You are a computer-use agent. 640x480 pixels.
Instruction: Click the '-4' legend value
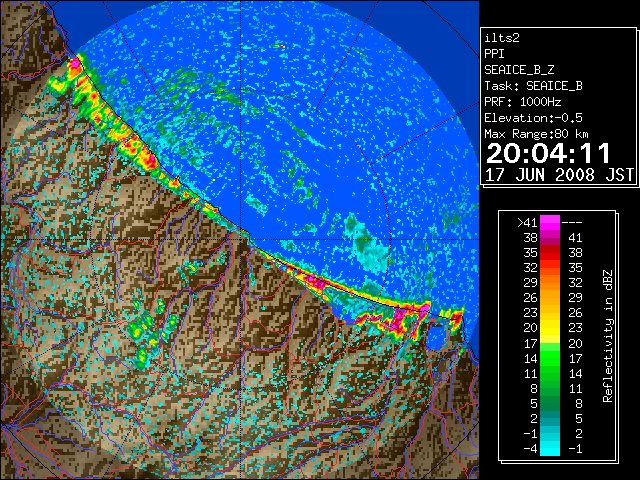530,449
